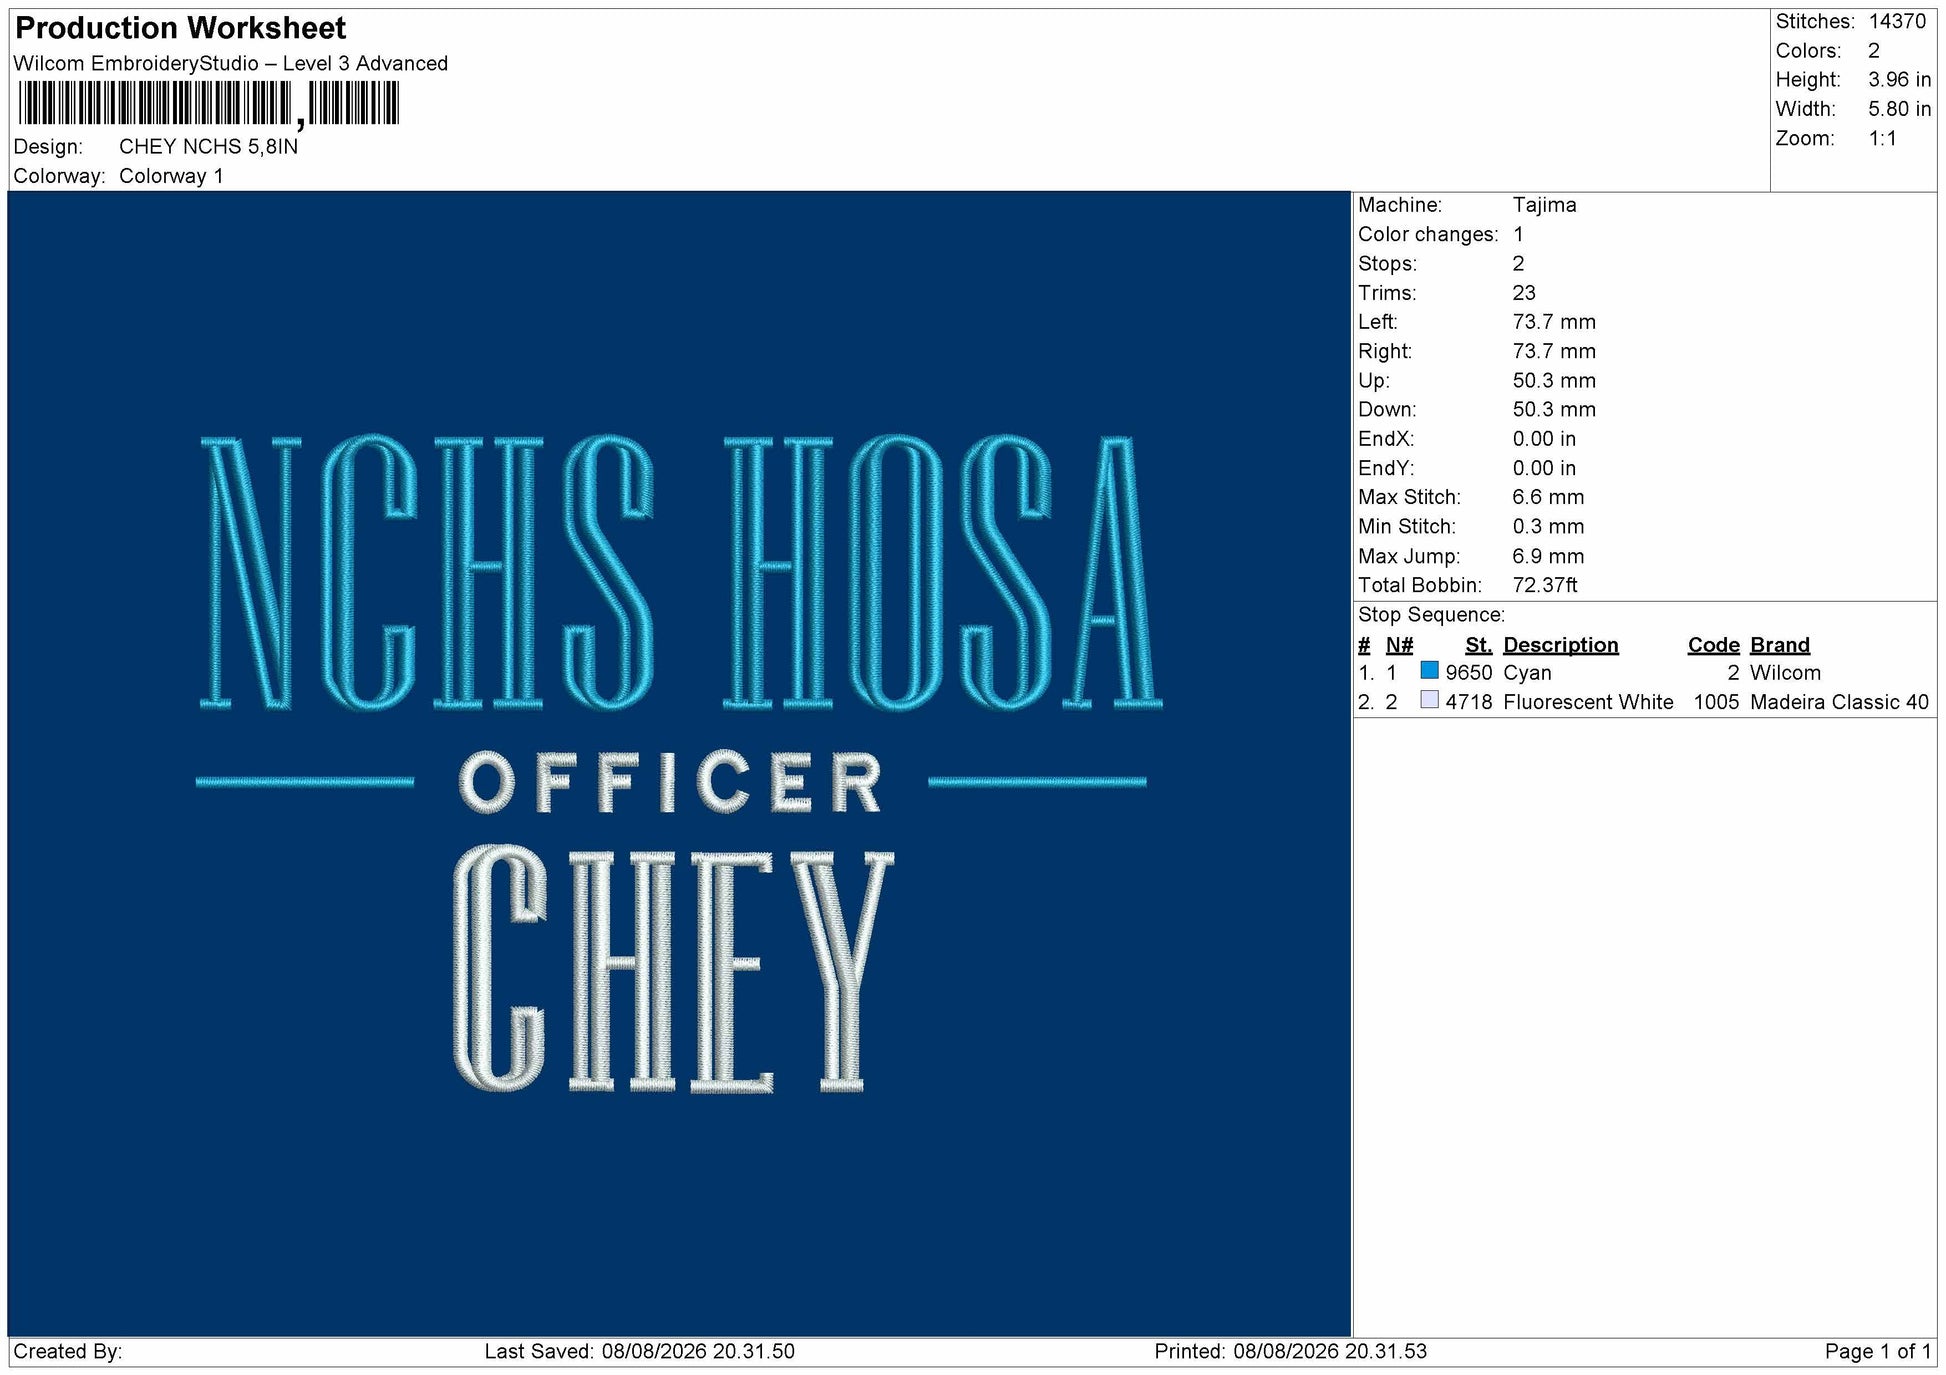Select the Fluorescent White thread swatch
This screenshot has height=1375, width=1946.
(1429, 700)
